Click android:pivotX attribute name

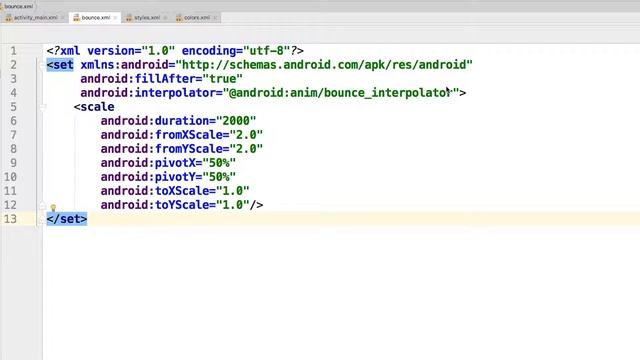[x=148, y=163]
